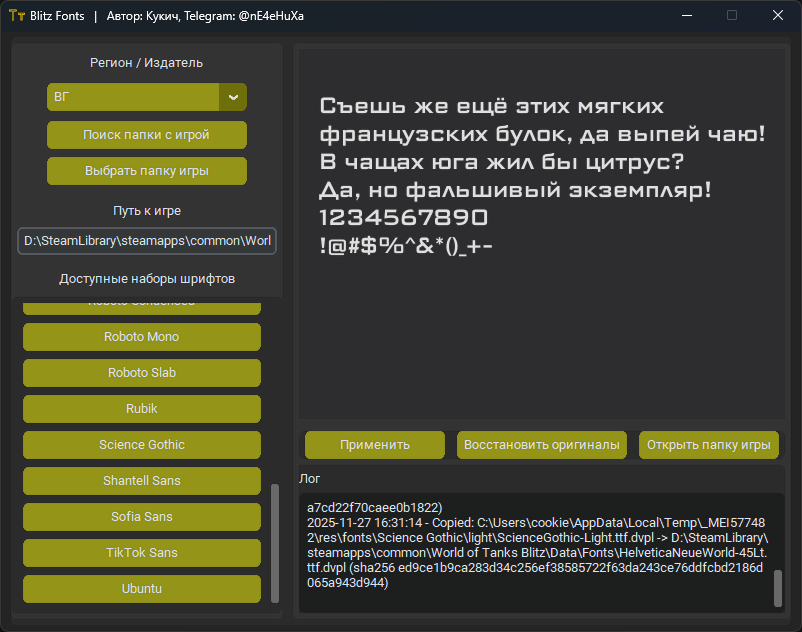The height and width of the screenshot is (632, 802).
Task: Select the Ubuntu font set
Action: point(141,588)
